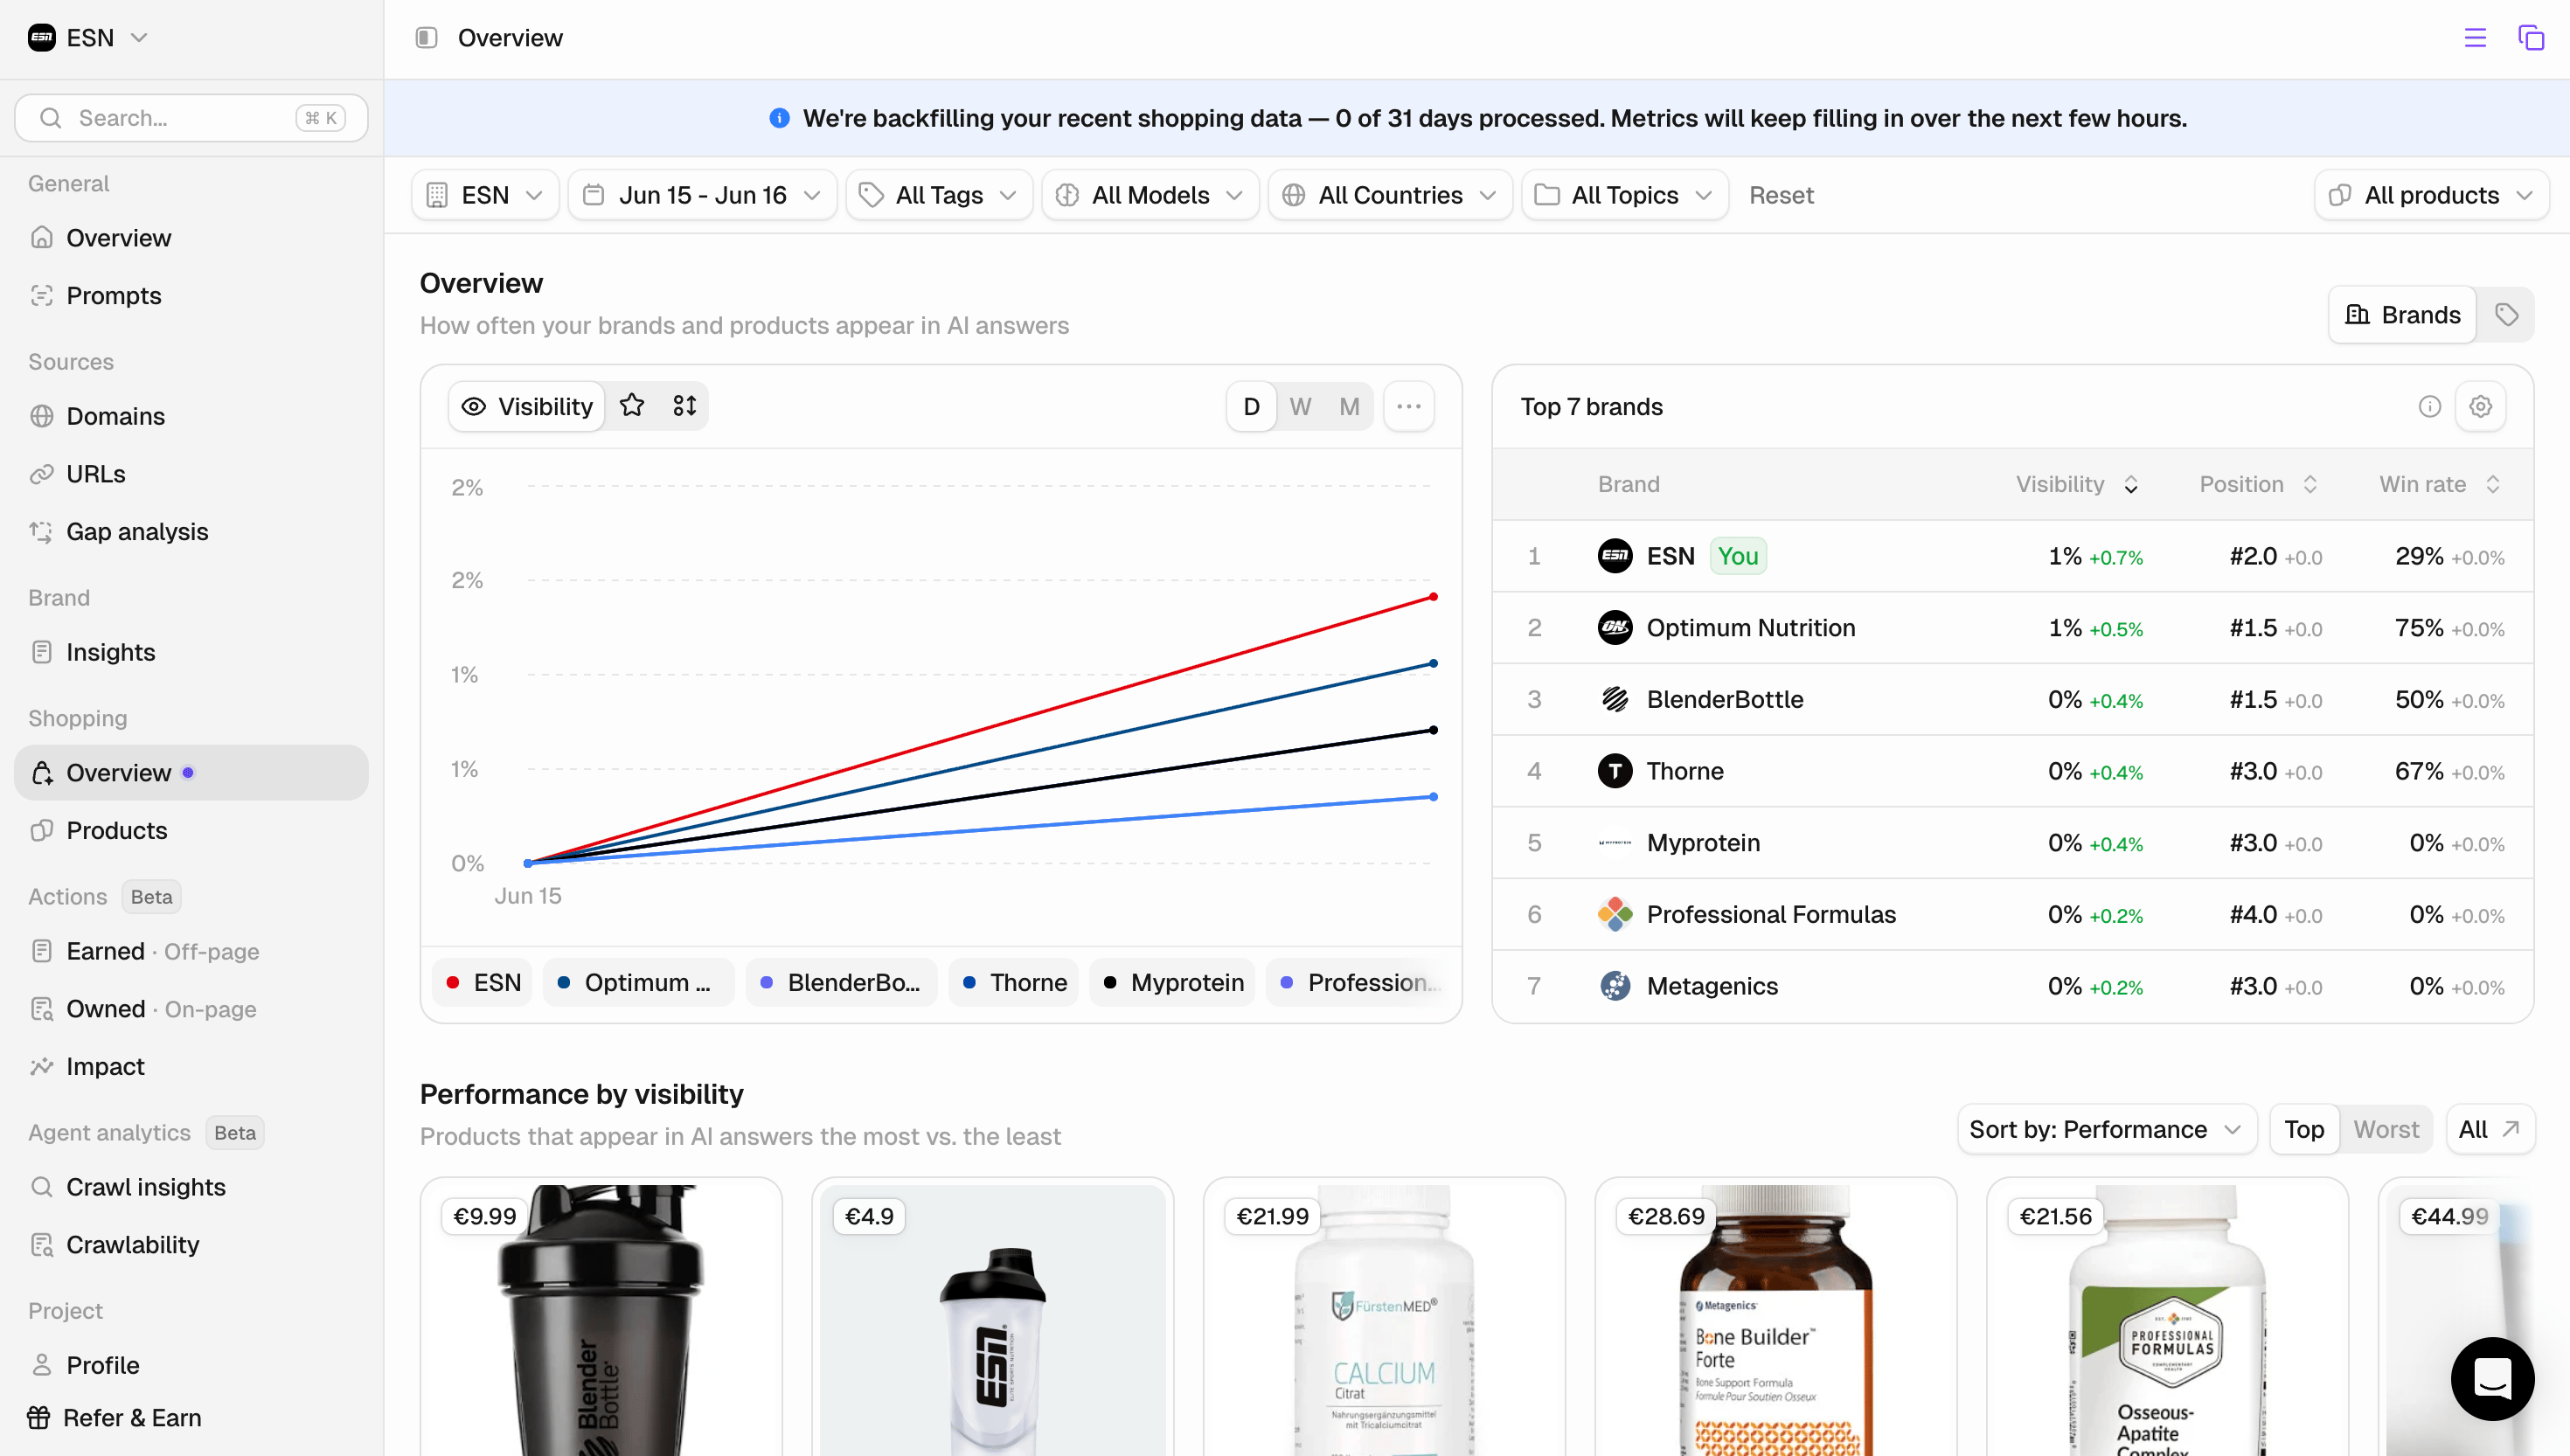Open the €9.99 BlenderBottle product thumbnail
Image resolution: width=2570 pixels, height=1456 pixels.
click(x=601, y=1318)
